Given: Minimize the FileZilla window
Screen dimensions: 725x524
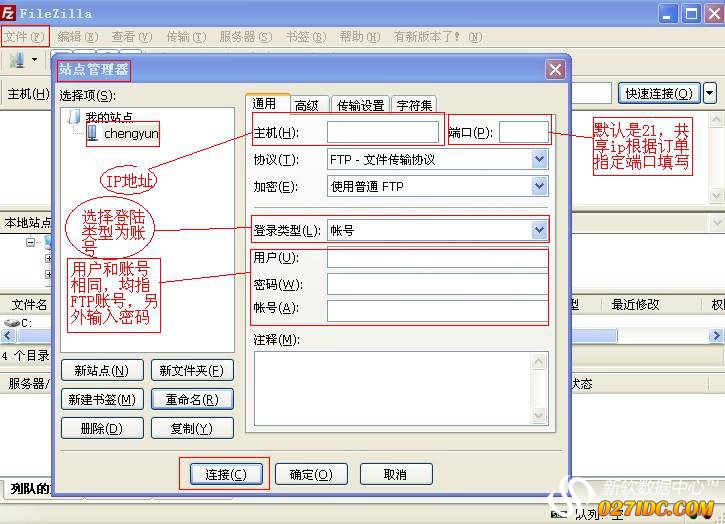Looking at the screenshot, I should pos(667,13).
